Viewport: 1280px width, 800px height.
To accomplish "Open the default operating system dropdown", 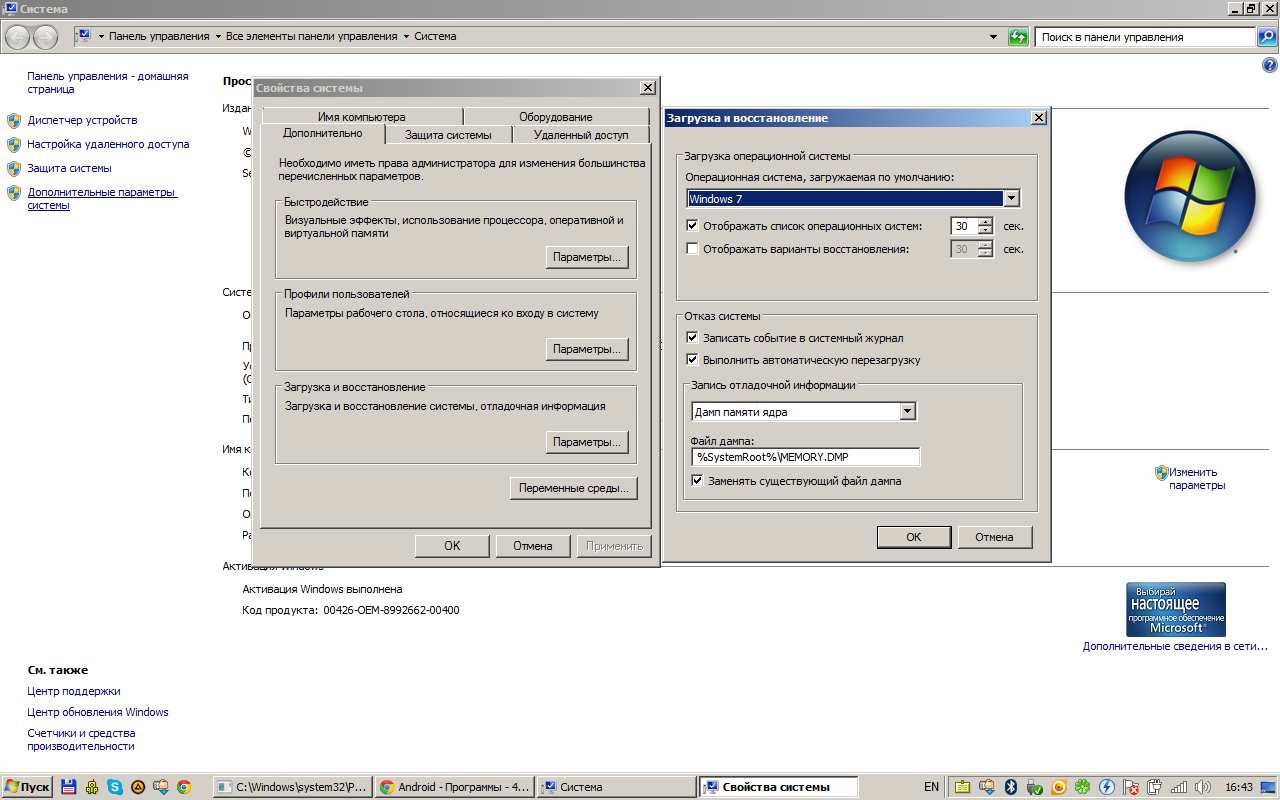I will (1012, 199).
